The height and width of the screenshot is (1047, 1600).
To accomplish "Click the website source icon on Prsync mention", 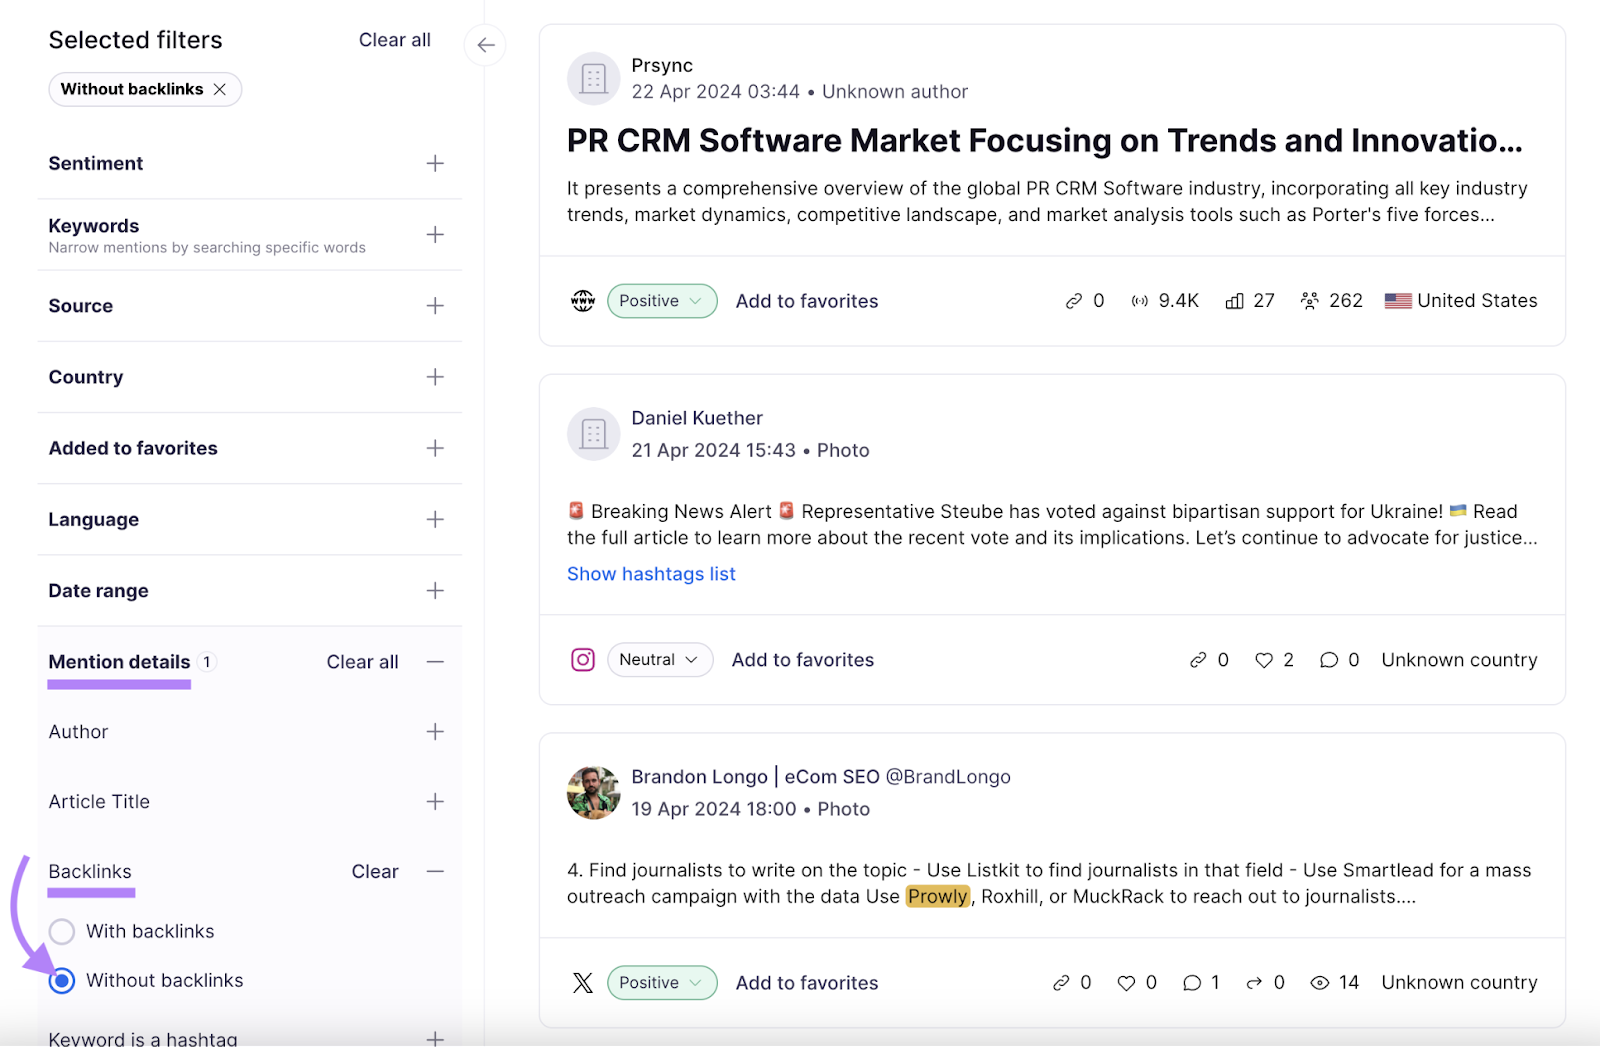I will pos(583,300).
